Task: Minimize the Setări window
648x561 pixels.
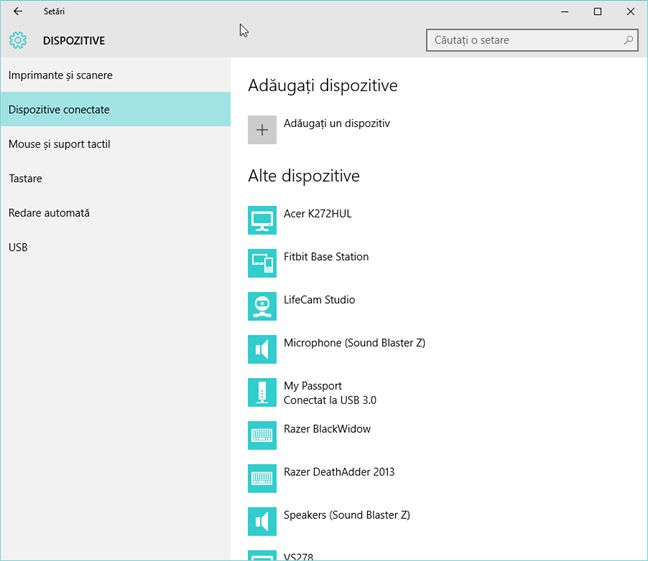Action: [x=565, y=12]
